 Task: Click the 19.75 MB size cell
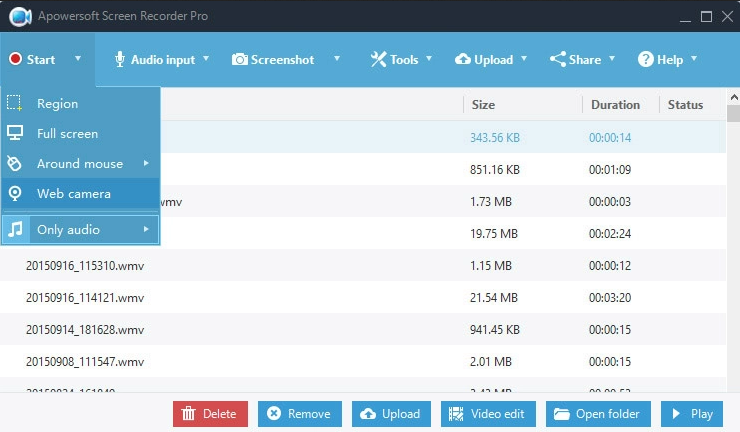click(x=494, y=234)
